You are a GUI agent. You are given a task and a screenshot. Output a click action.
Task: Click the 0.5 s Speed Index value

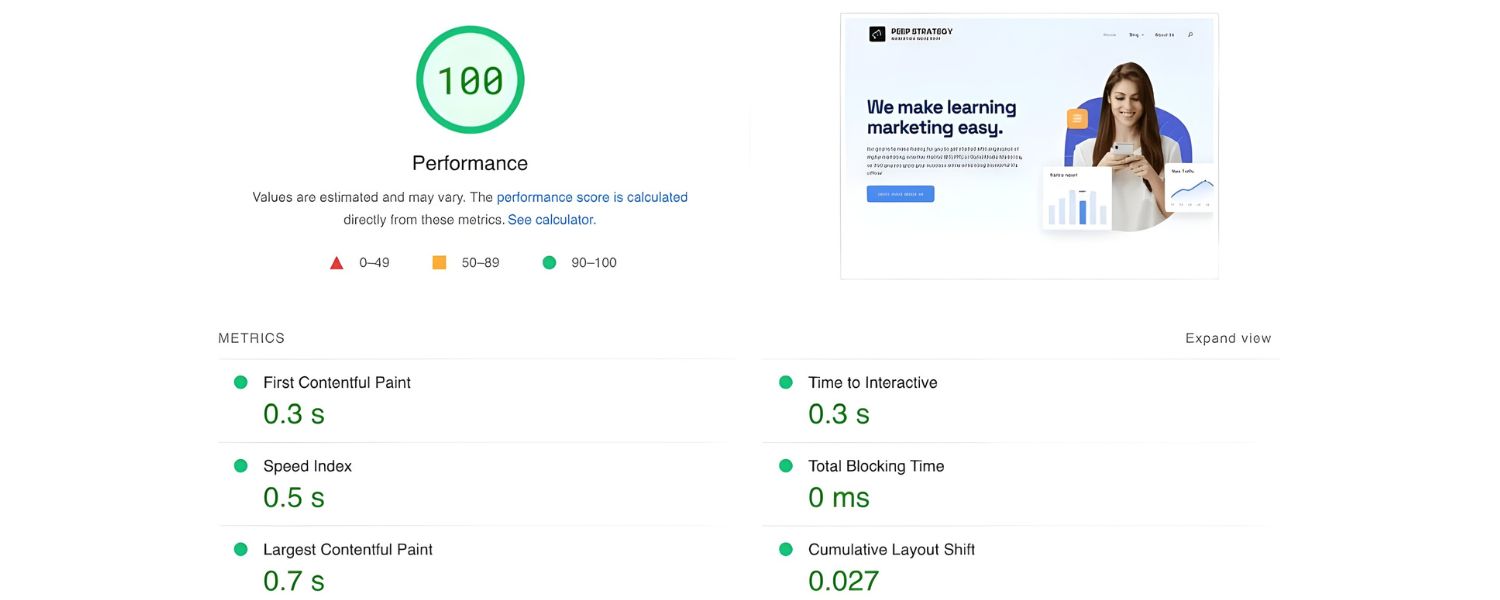[294, 497]
